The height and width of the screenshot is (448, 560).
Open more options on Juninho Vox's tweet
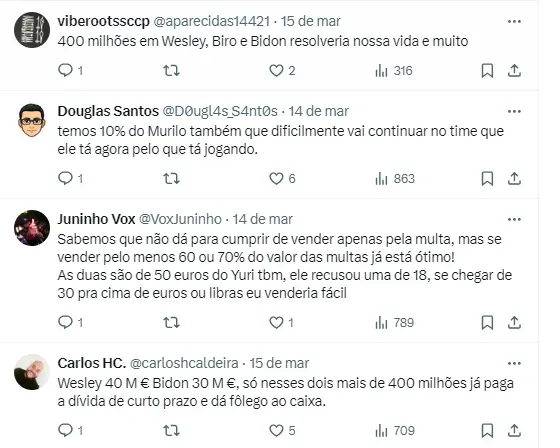point(514,219)
